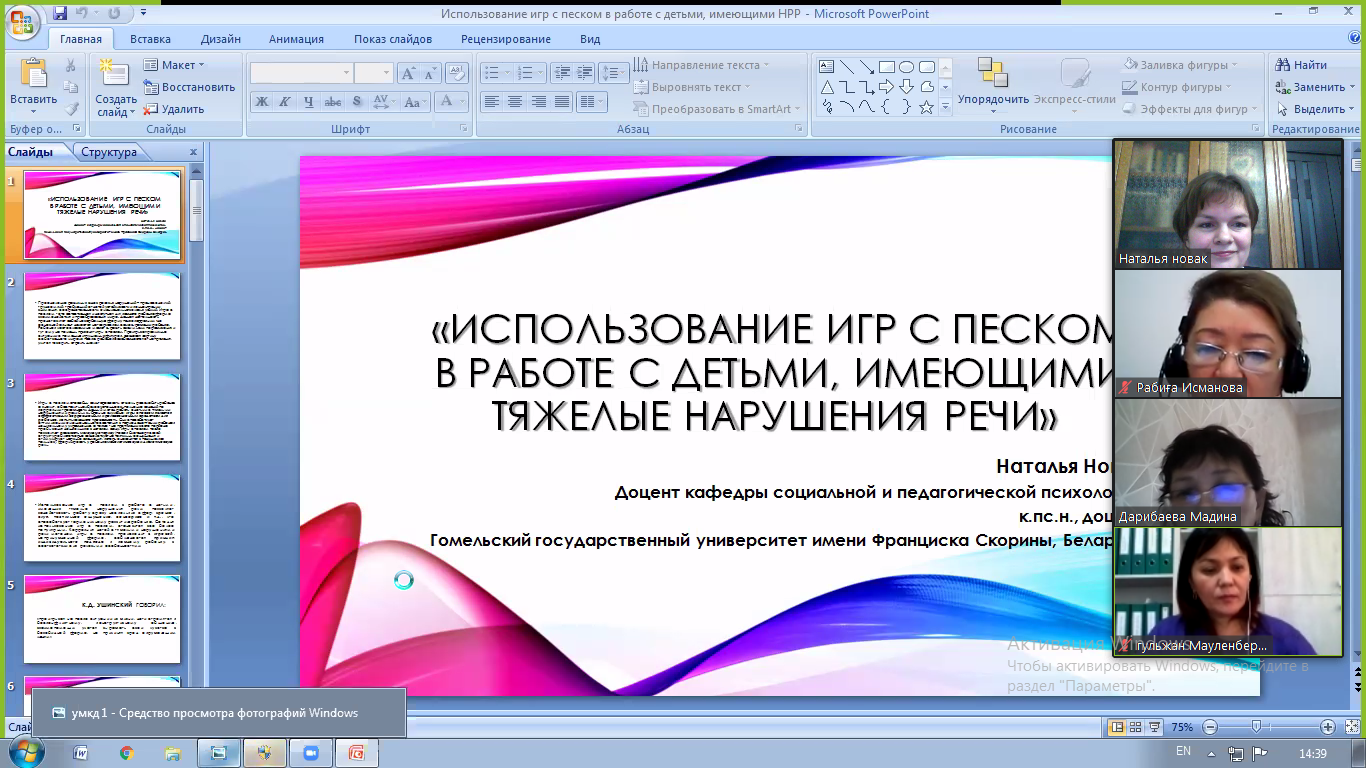1366x768 pixels.
Task: Toggle bold formatting (Ж)
Action: (262, 101)
